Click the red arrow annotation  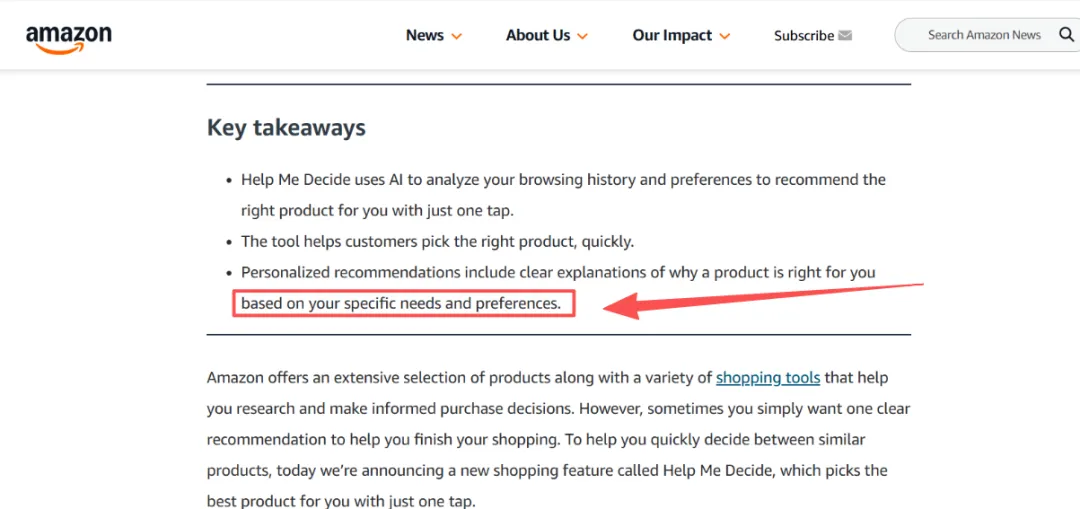[760, 298]
